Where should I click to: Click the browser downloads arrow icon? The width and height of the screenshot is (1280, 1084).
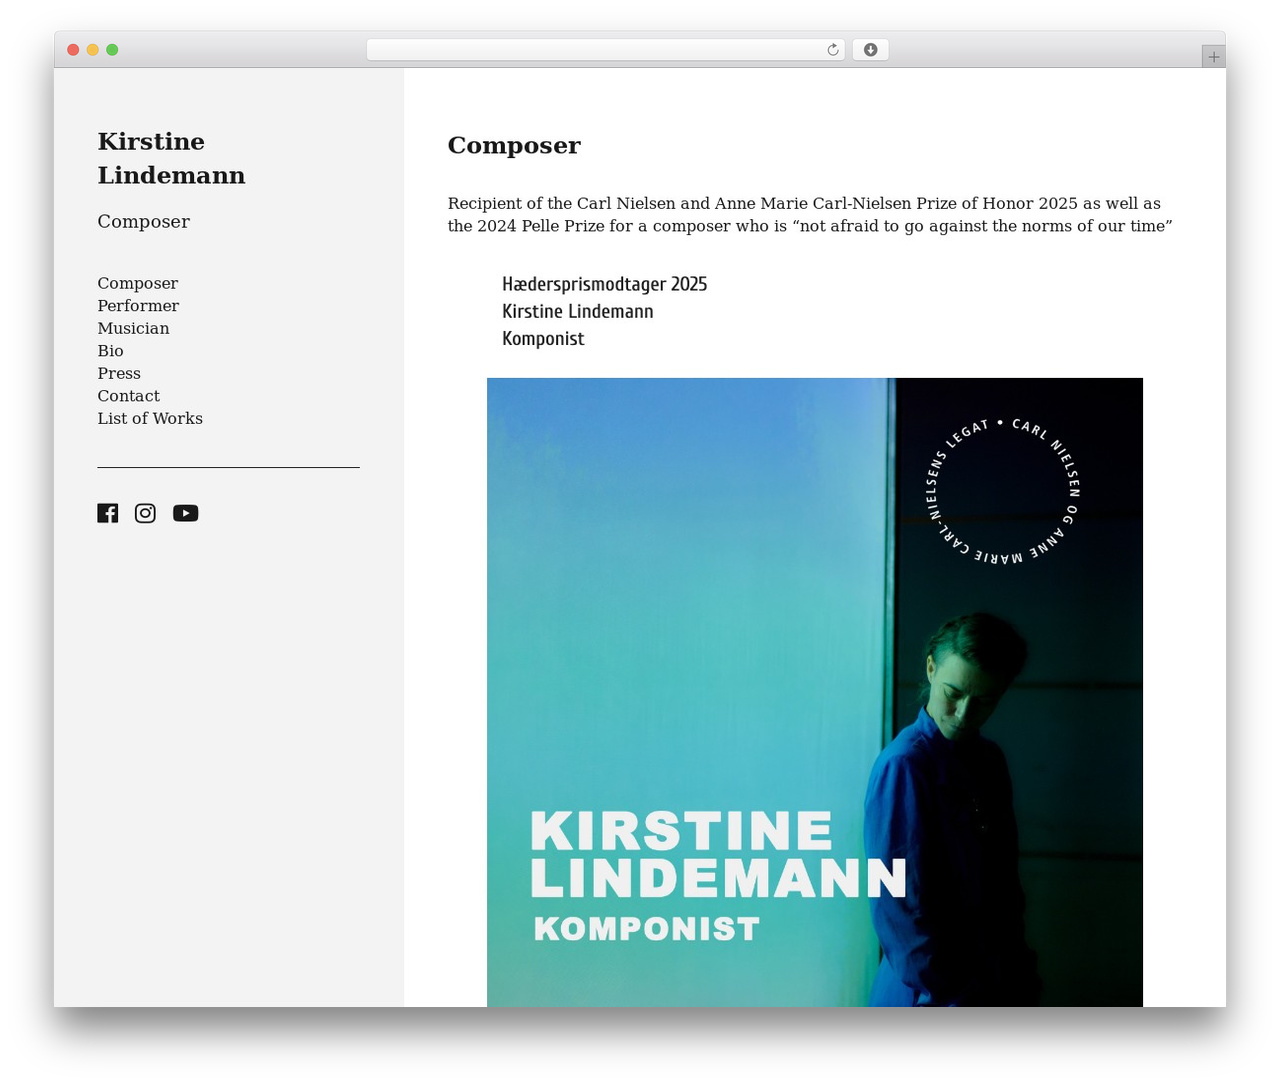tap(870, 50)
